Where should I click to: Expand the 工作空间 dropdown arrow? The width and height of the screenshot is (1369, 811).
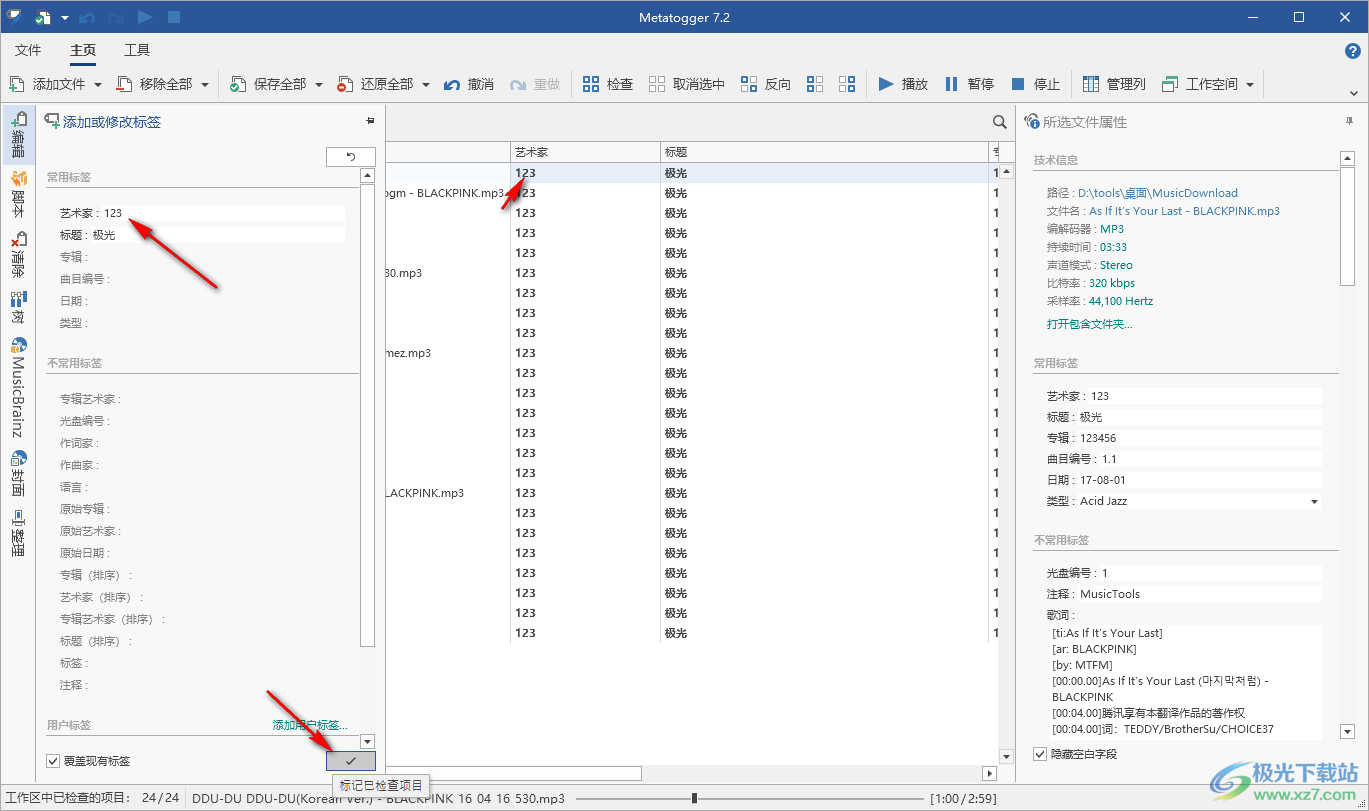(1250, 85)
